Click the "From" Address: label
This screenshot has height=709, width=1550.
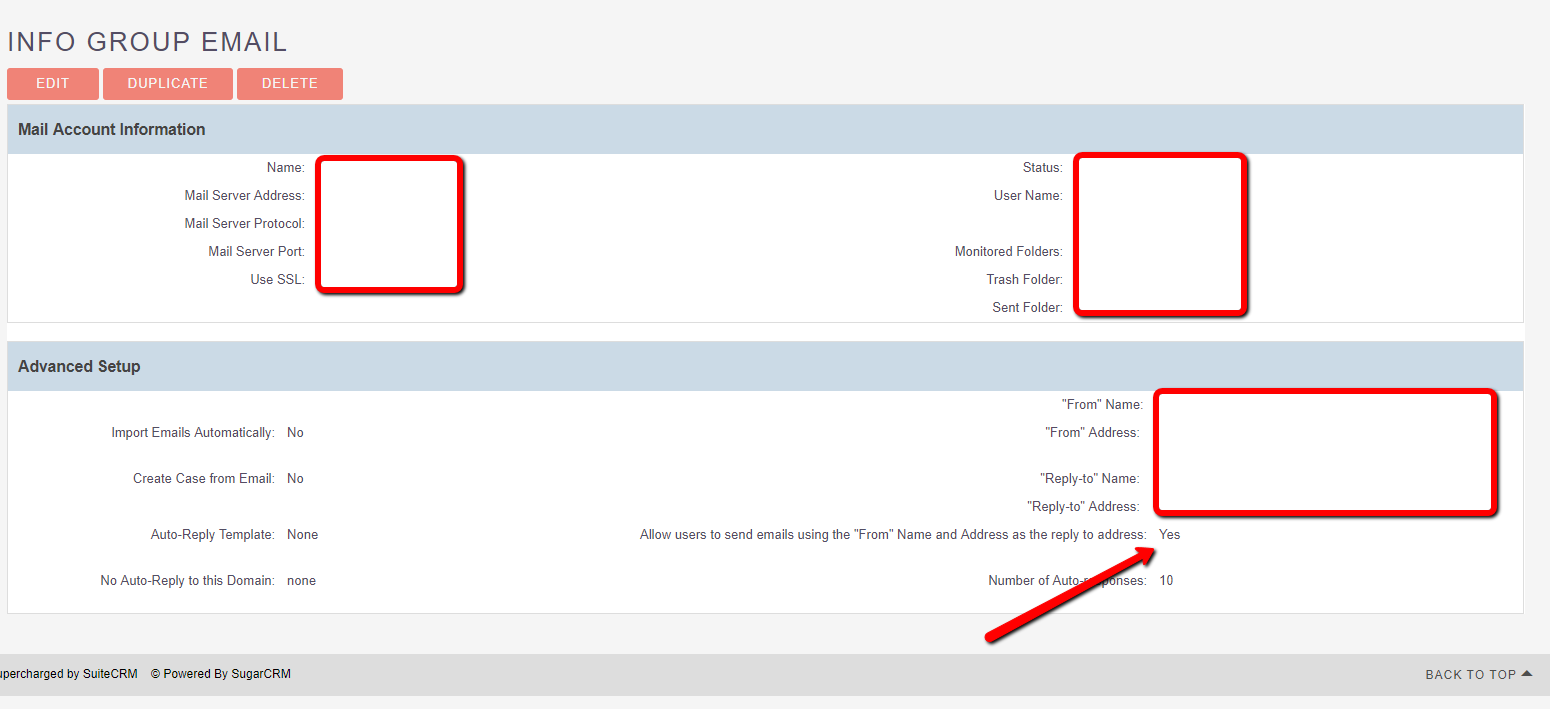1093,433
